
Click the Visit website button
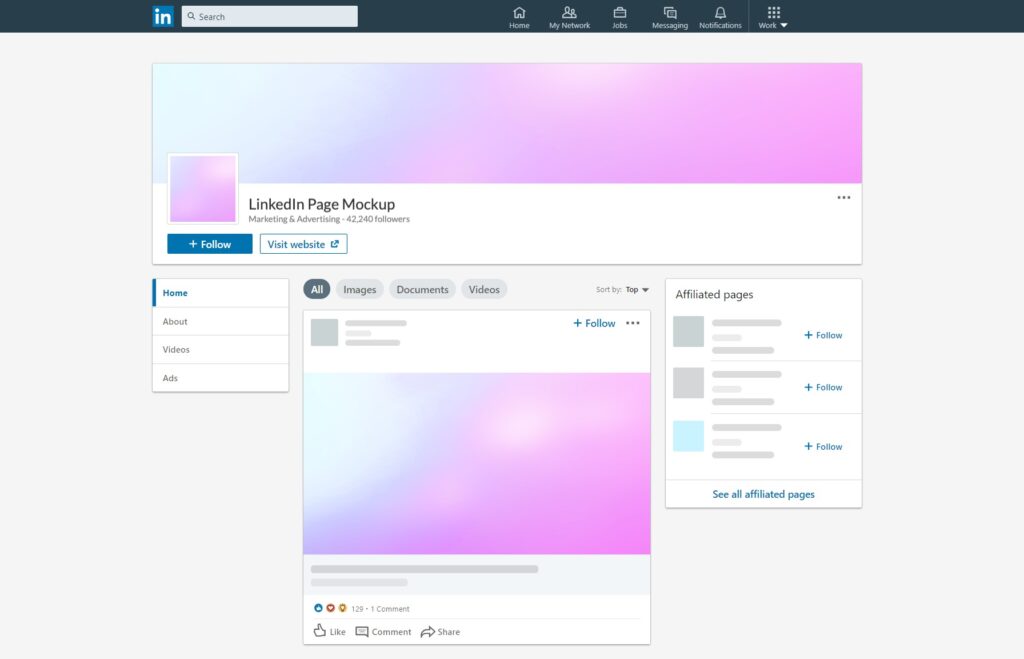[304, 244]
